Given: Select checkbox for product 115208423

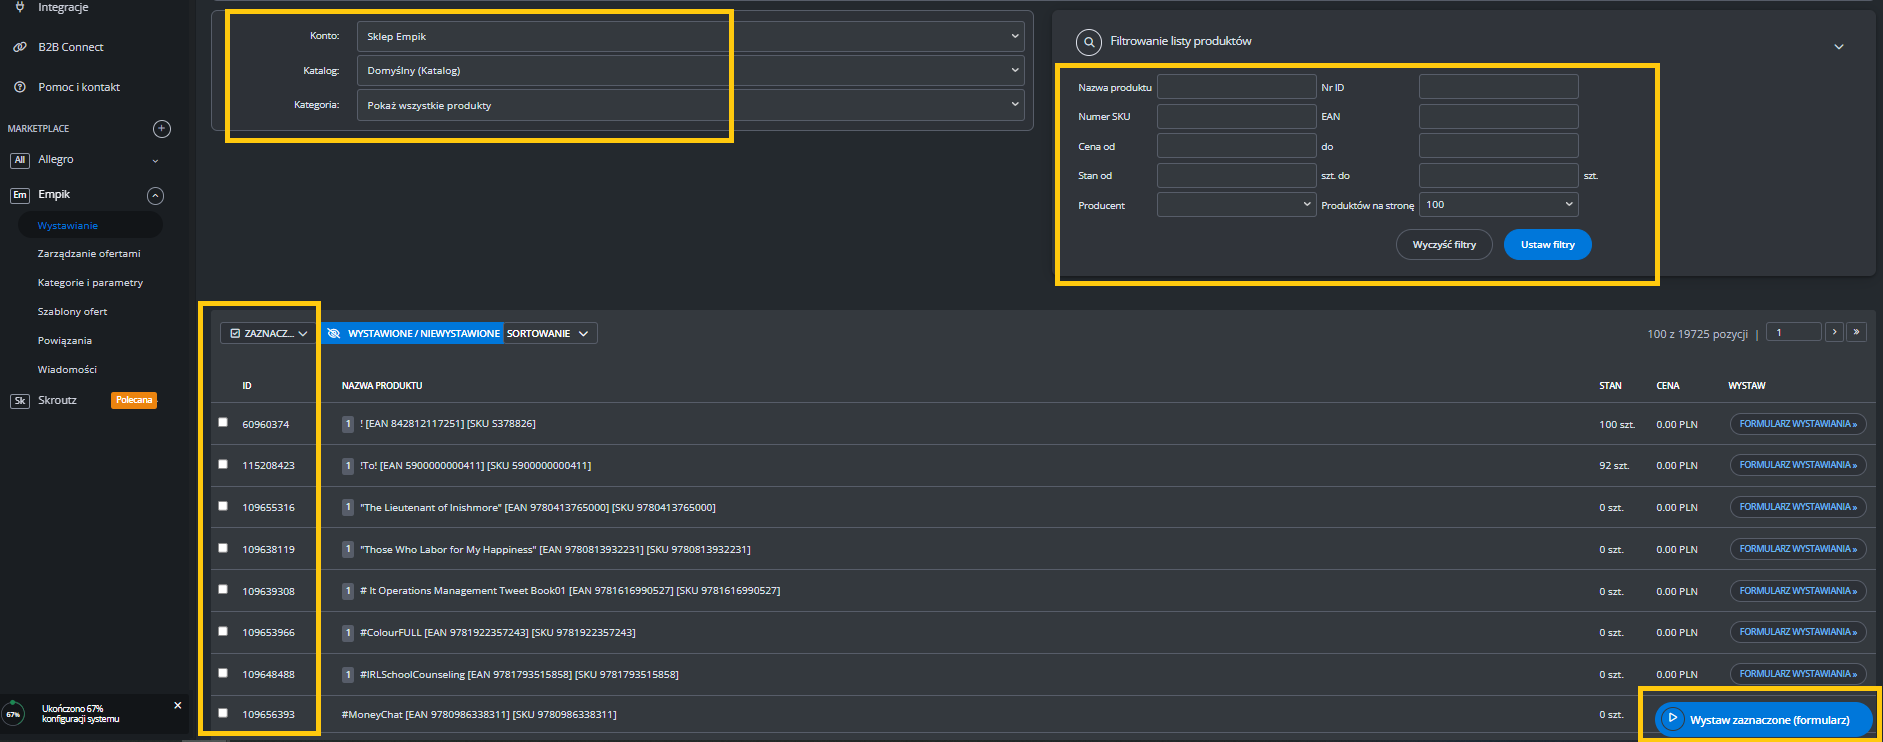Looking at the screenshot, I should 223,464.
